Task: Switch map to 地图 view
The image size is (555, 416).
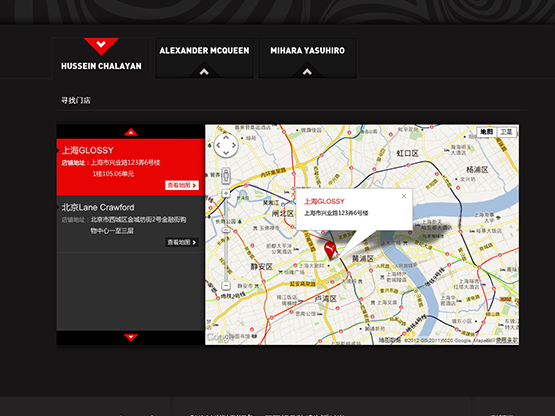Action: click(487, 132)
